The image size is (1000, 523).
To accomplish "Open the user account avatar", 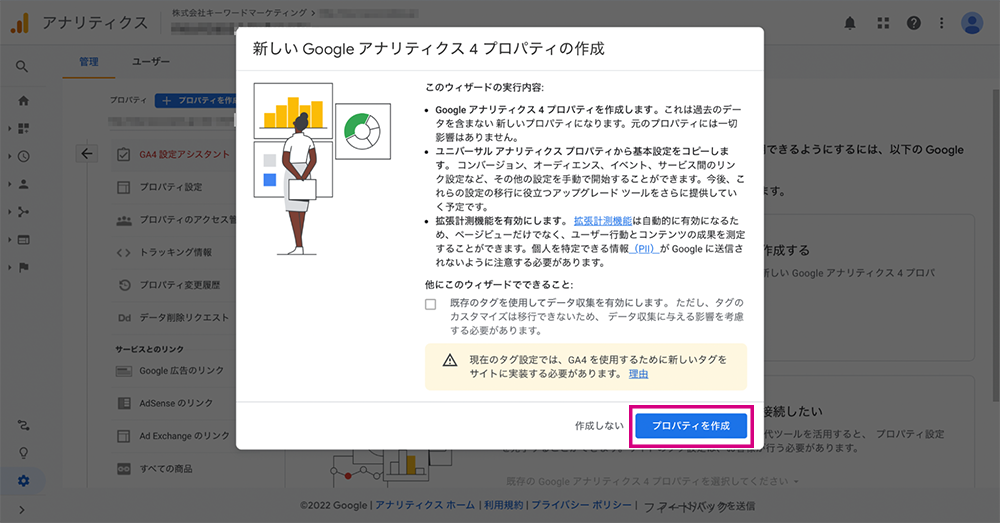I will 972,24.
